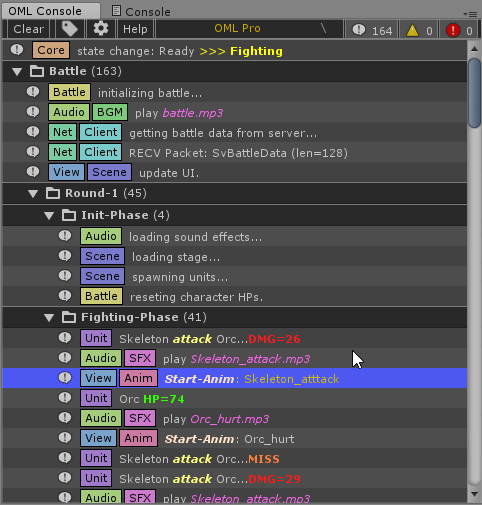Viewport: 482px width, 505px height.
Task: Click Anim tag on Skeleton_atttack row
Action: pos(138,378)
